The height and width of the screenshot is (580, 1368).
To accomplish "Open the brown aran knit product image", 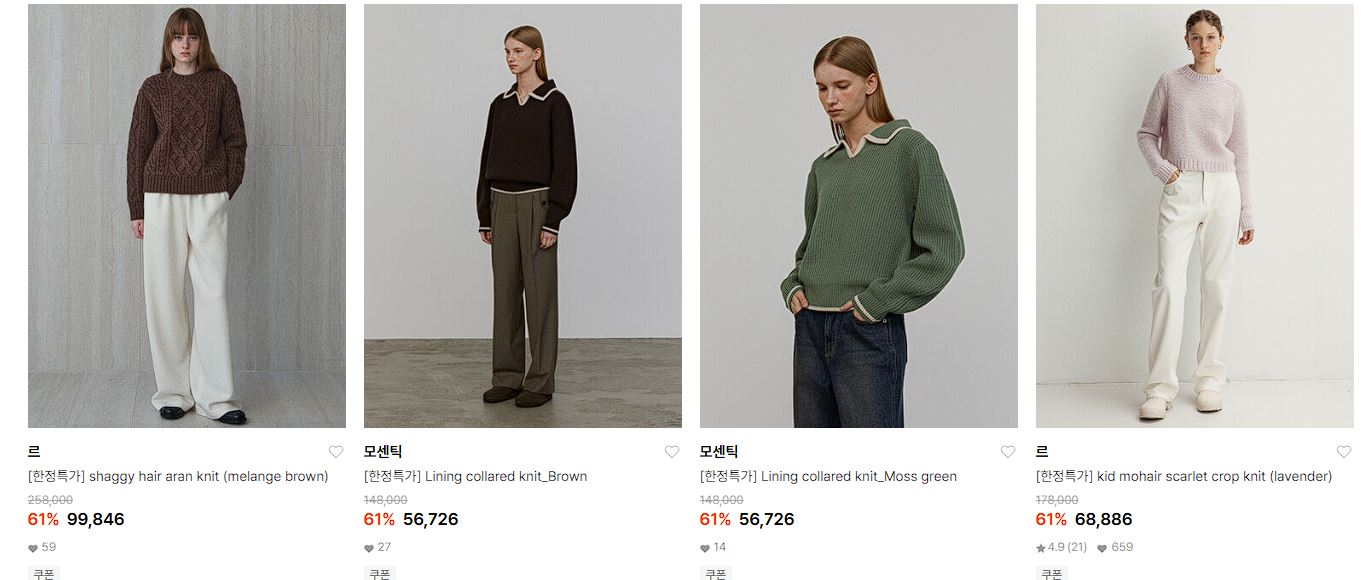I will pyautogui.click(x=187, y=216).
